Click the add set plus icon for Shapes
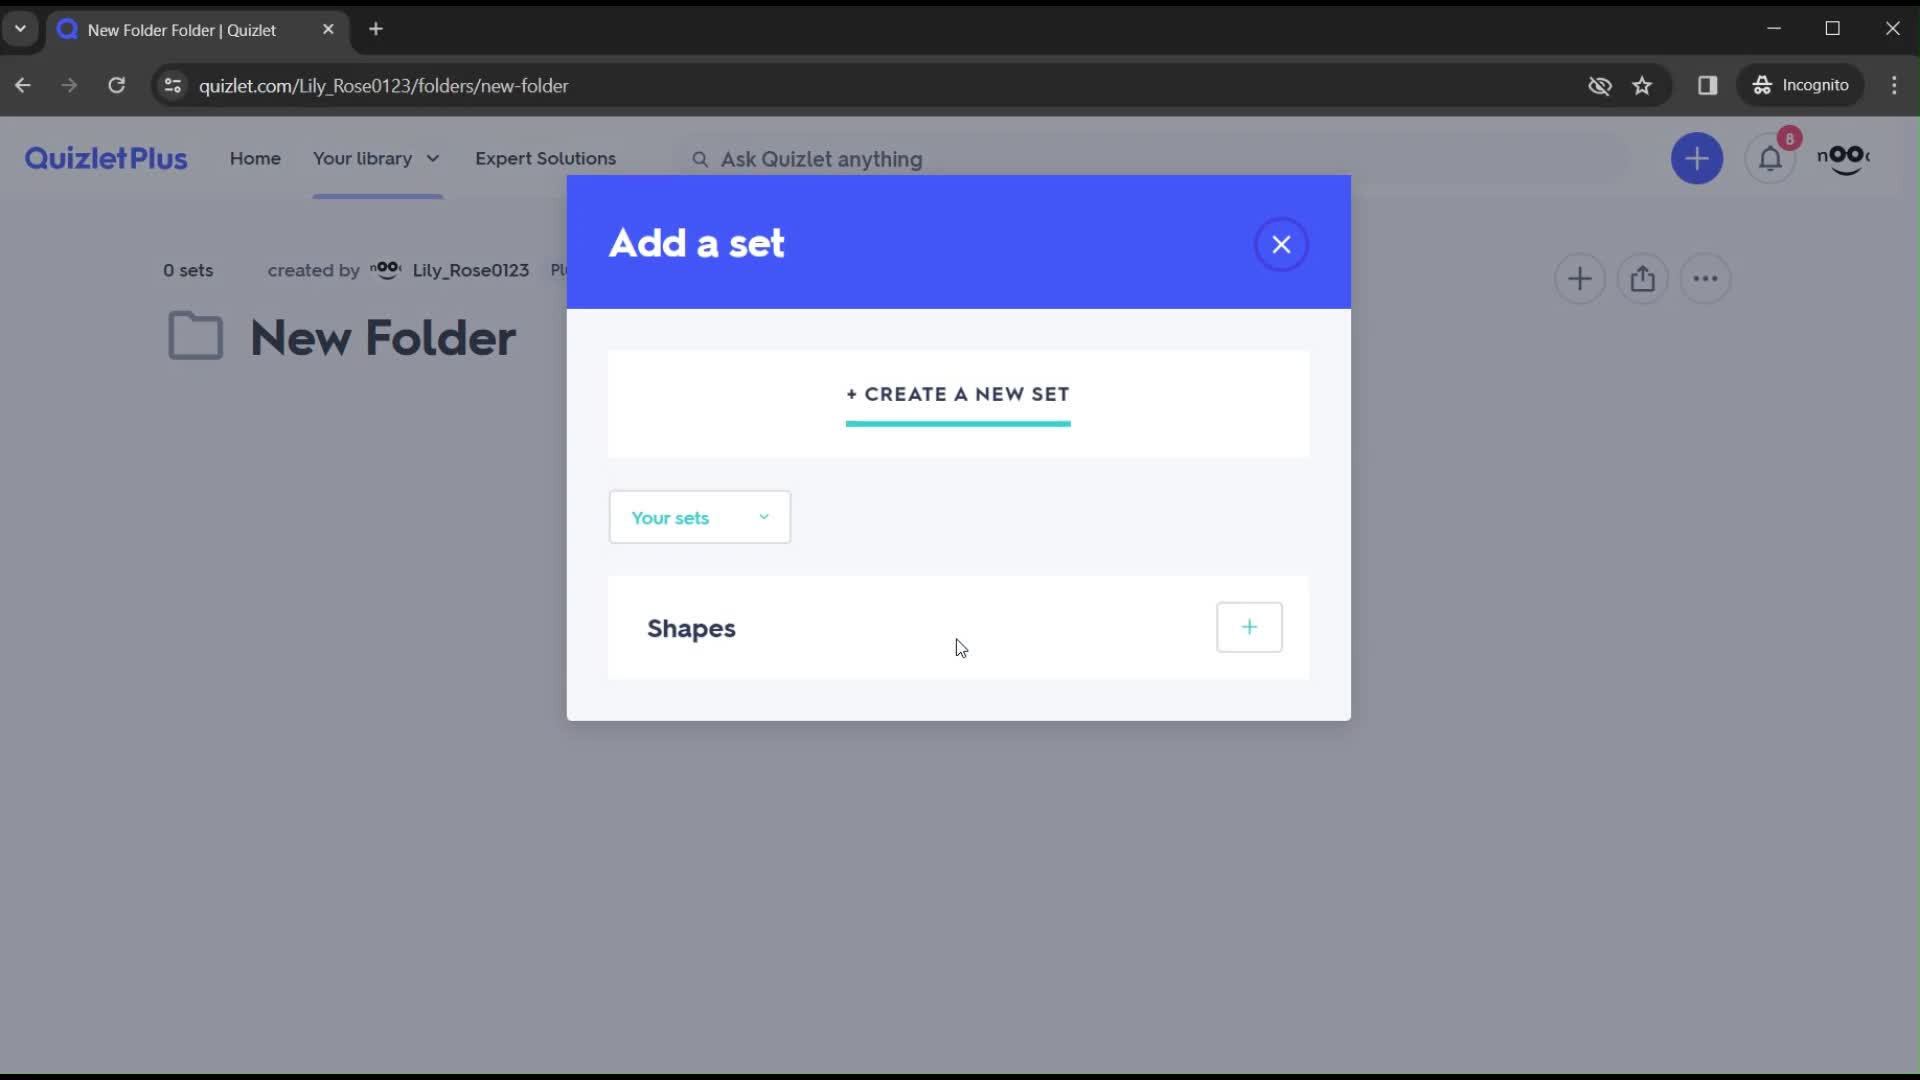This screenshot has width=1920, height=1080. 1249,628
